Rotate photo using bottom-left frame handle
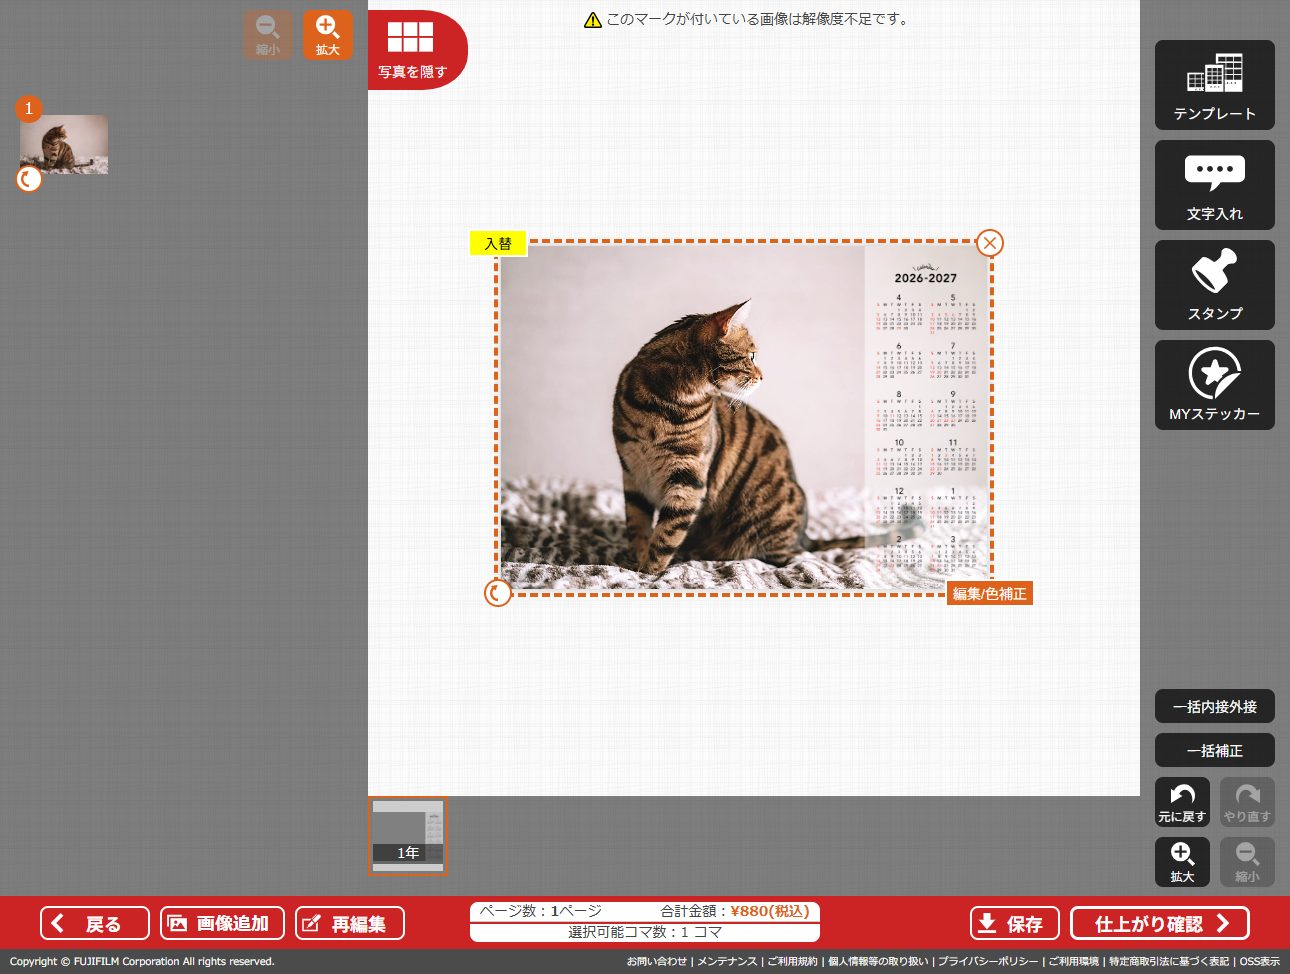 pyautogui.click(x=497, y=593)
